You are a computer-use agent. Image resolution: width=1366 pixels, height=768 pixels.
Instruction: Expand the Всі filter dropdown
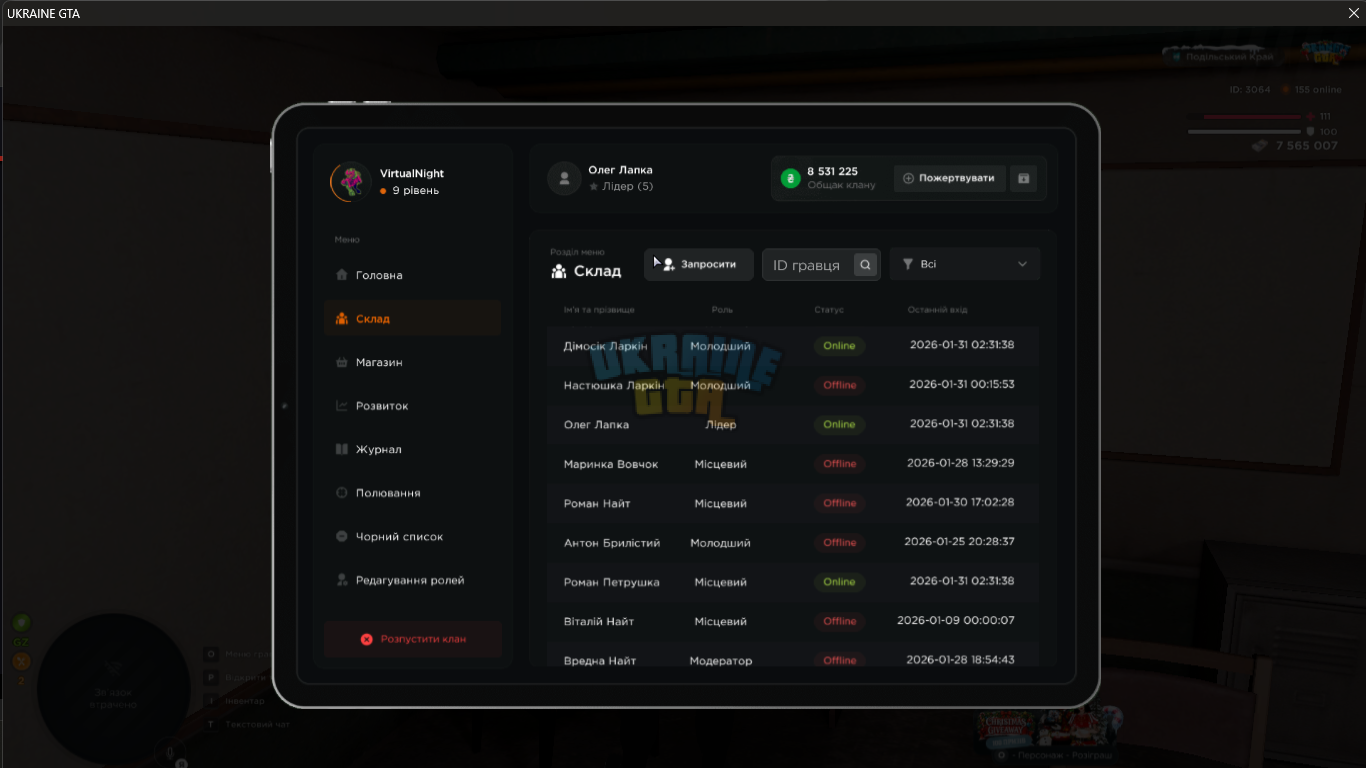pos(965,264)
